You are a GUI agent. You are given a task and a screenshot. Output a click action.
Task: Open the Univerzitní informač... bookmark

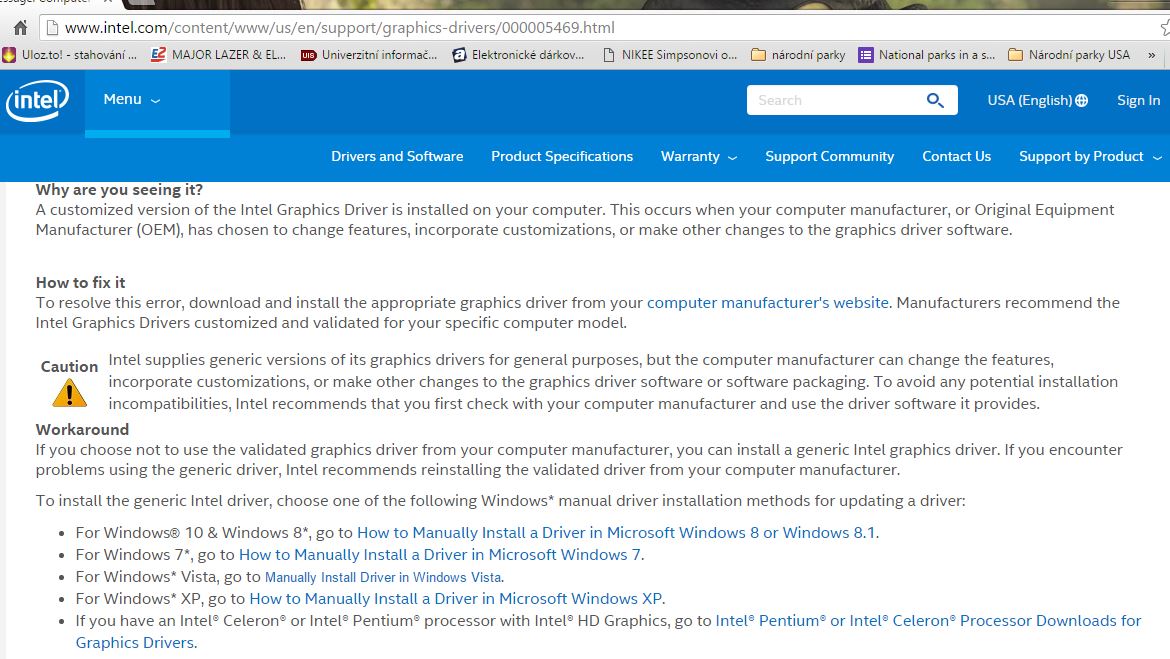point(370,55)
